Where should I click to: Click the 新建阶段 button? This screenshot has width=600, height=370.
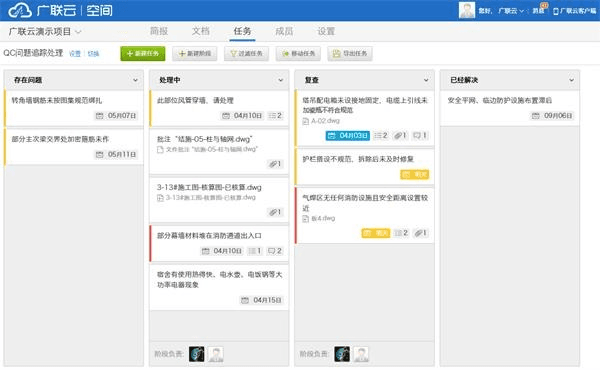pos(194,54)
